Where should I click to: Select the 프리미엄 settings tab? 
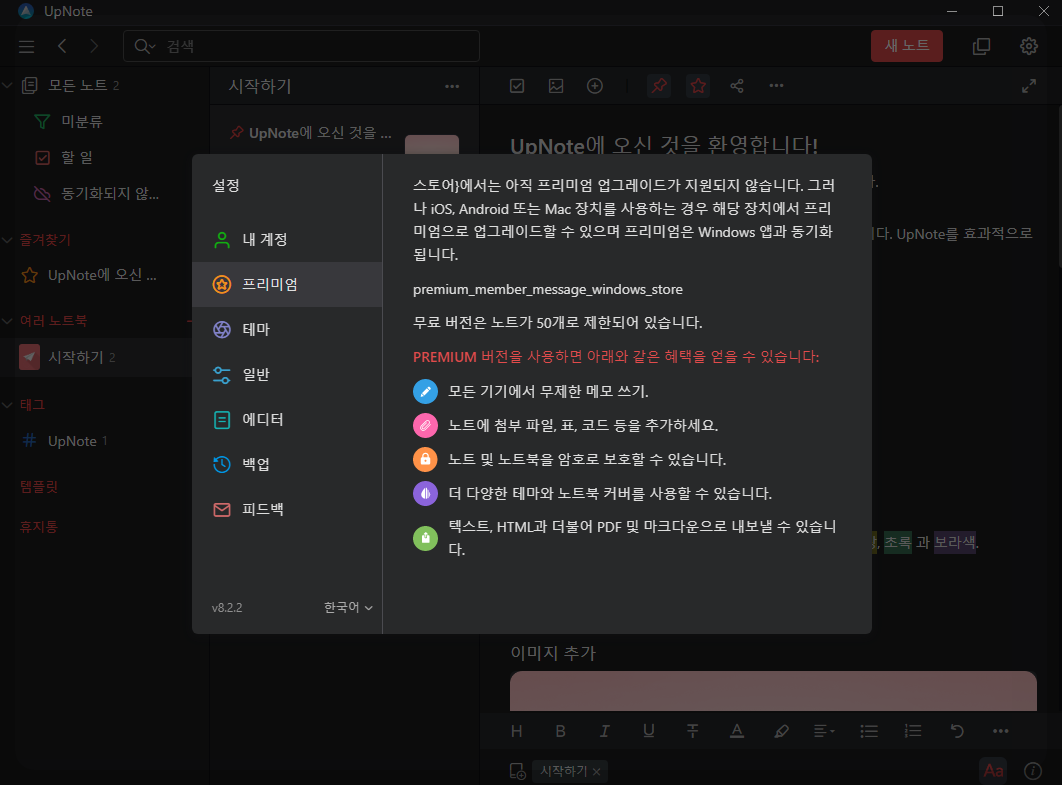pyautogui.click(x=287, y=284)
